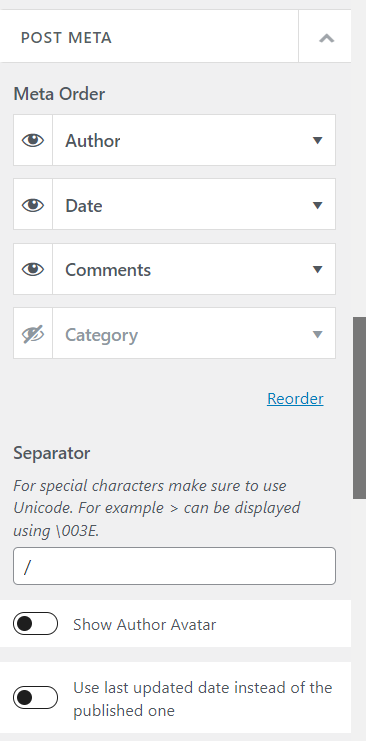366x741 pixels.
Task: Hide the Author meta item with eye icon
Action: 33,140
